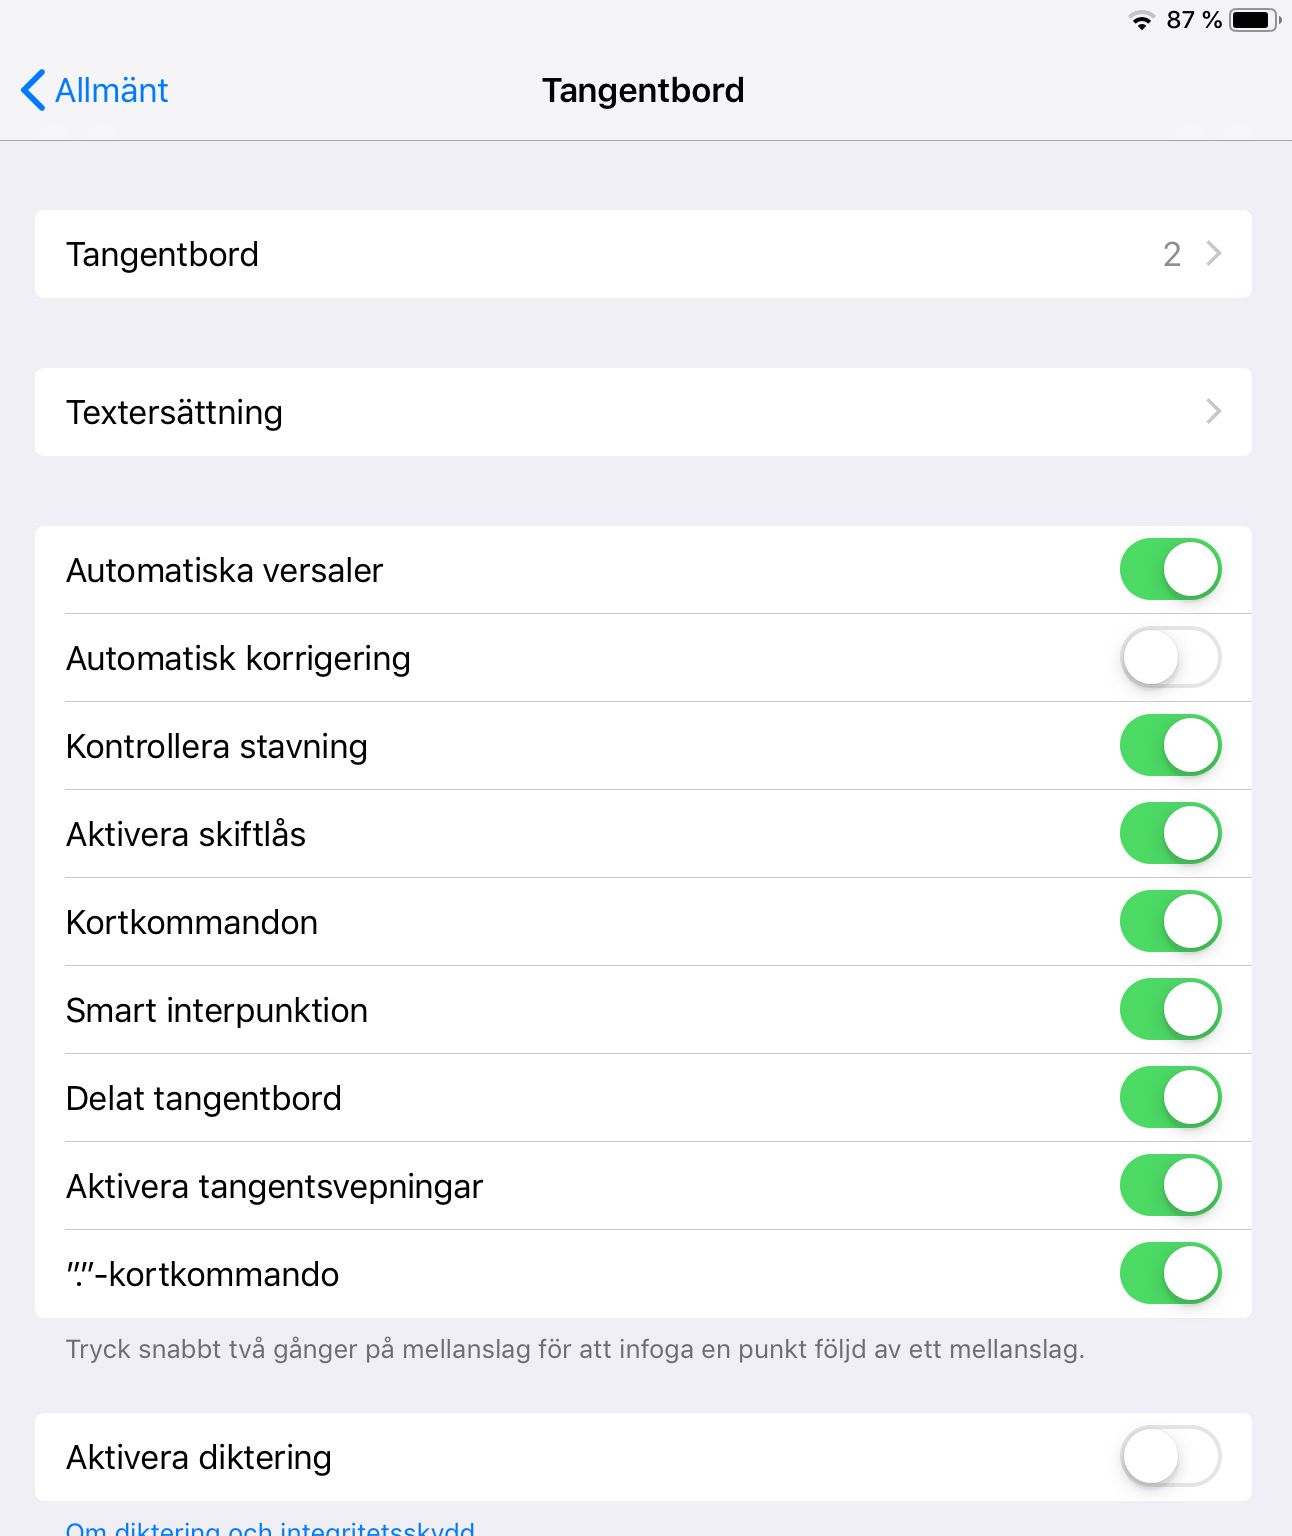Image resolution: width=1292 pixels, height=1536 pixels.
Task: Toggle Aktivera skiftlås off
Action: tap(1170, 834)
